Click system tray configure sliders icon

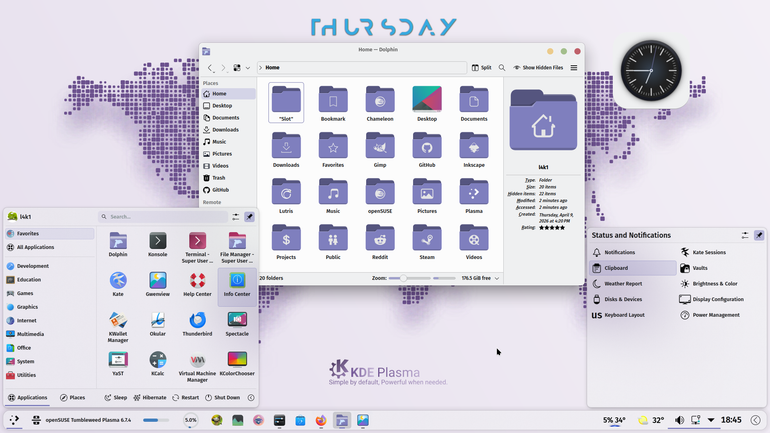[745, 235]
